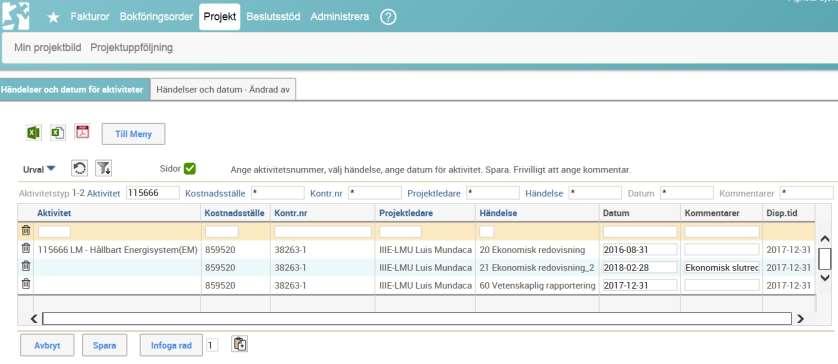Open the help question mark icon
The height and width of the screenshot is (364, 838).
coord(388,17)
